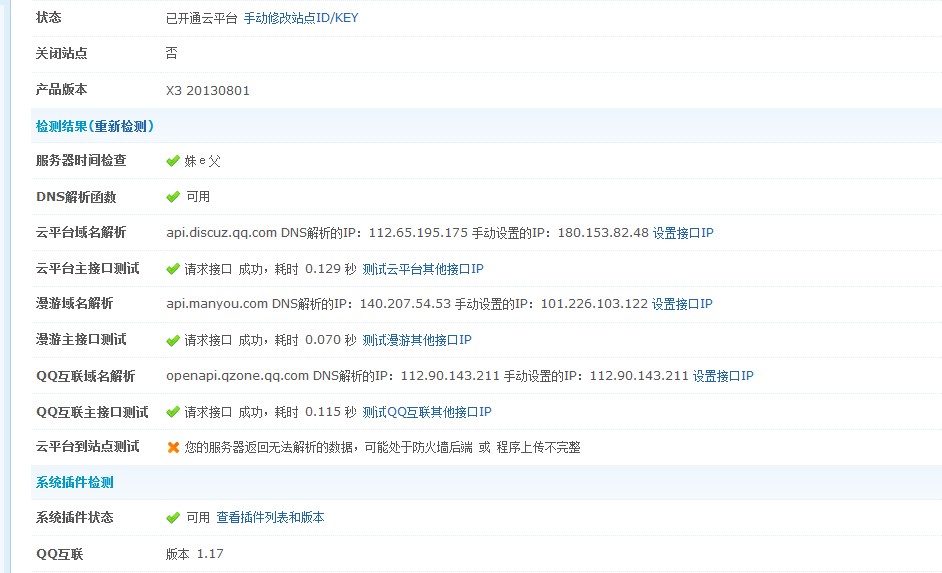Screen dimensions: 942x573
Task: Select the 漫游域名解析 label
Action: pyautogui.click(x=74, y=303)
